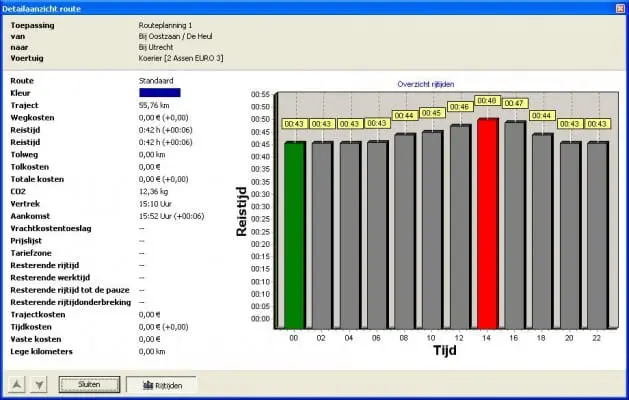Screen dimensions: 629x400
Task: Click the down arrow navigation icon
Action: [x=40, y=384]
